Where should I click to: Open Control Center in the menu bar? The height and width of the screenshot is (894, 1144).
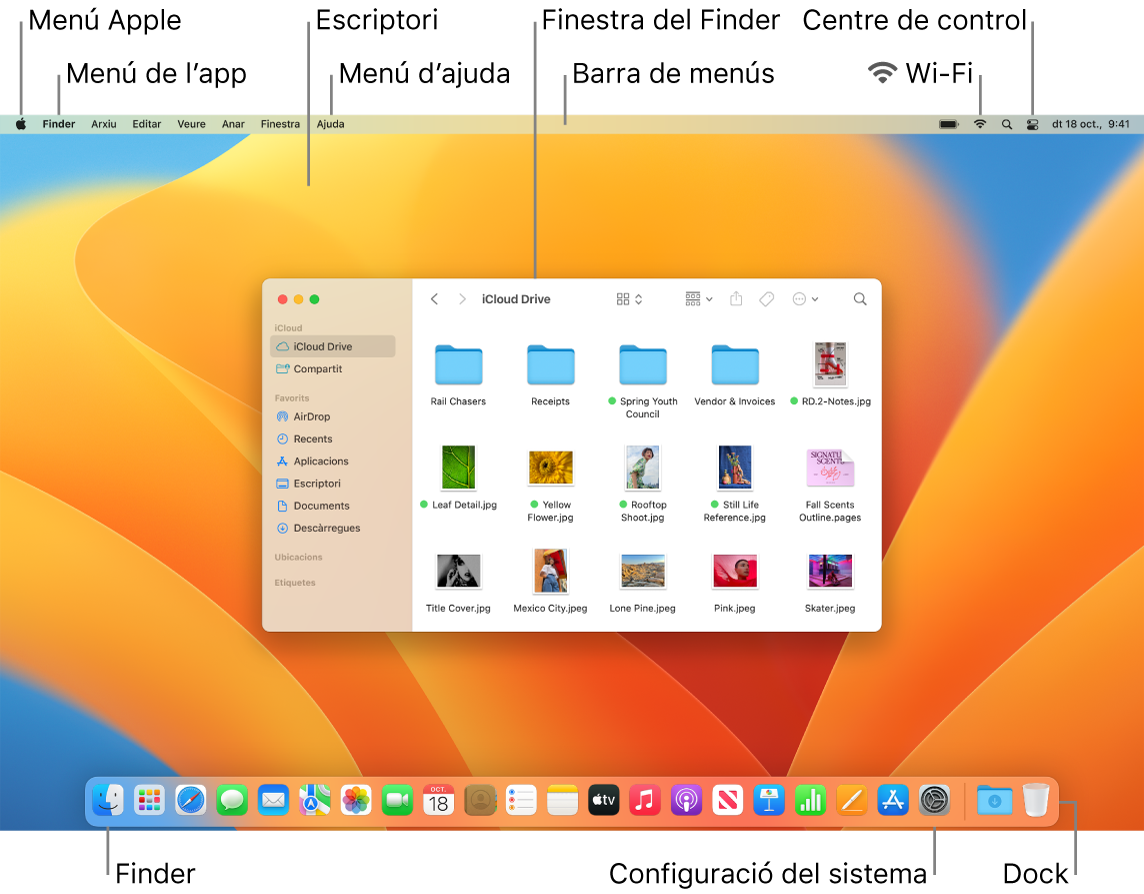1032,124
